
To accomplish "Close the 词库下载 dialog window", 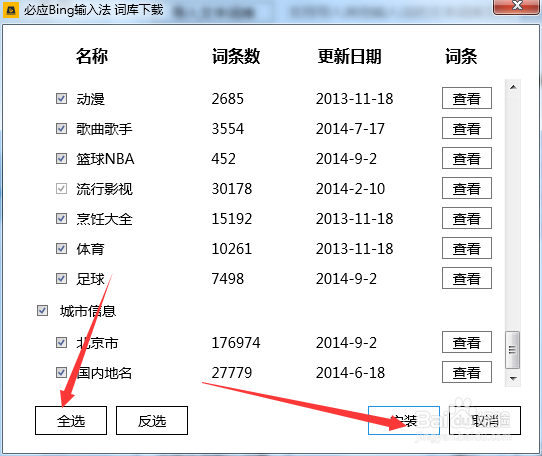I will (x=517, y=6).
